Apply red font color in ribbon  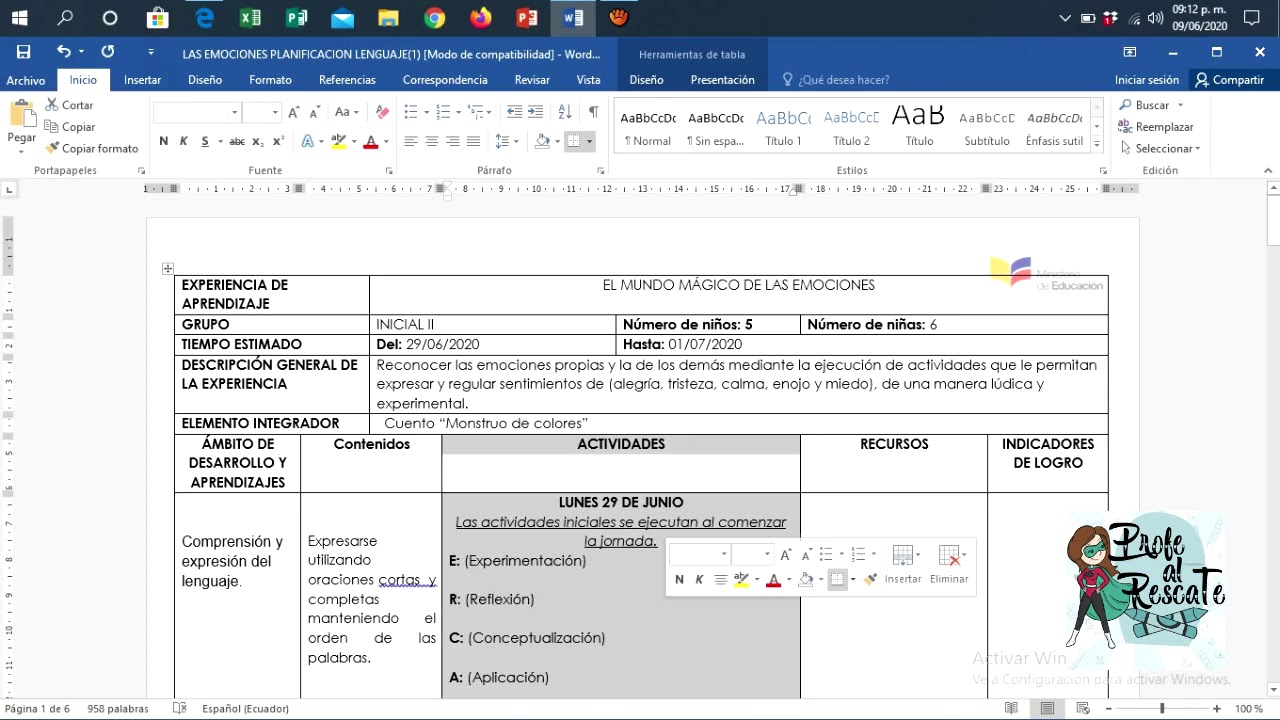(x=371, y=142)
